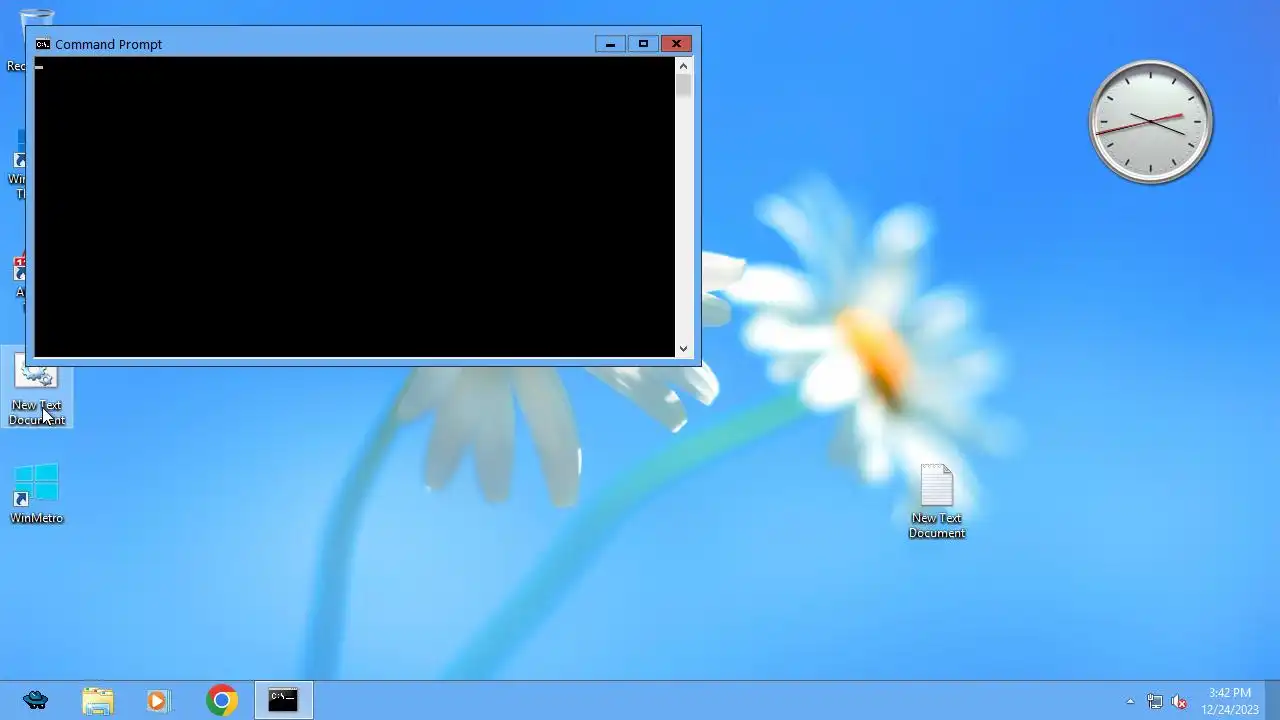
Task: Click the muted speaker tray icon
Action: pos(1179,702)
